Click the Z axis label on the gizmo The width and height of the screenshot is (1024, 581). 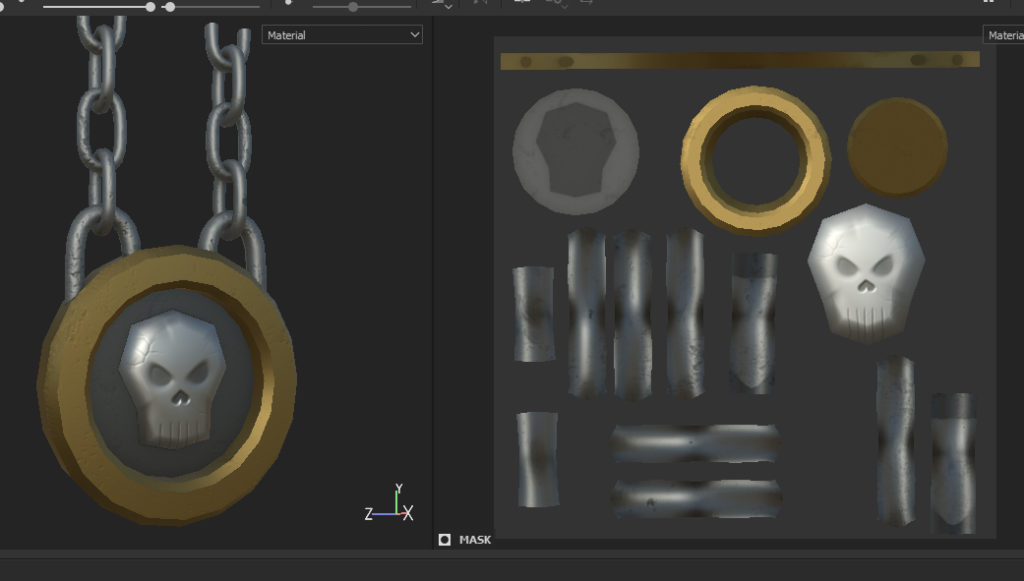[369, 514]
